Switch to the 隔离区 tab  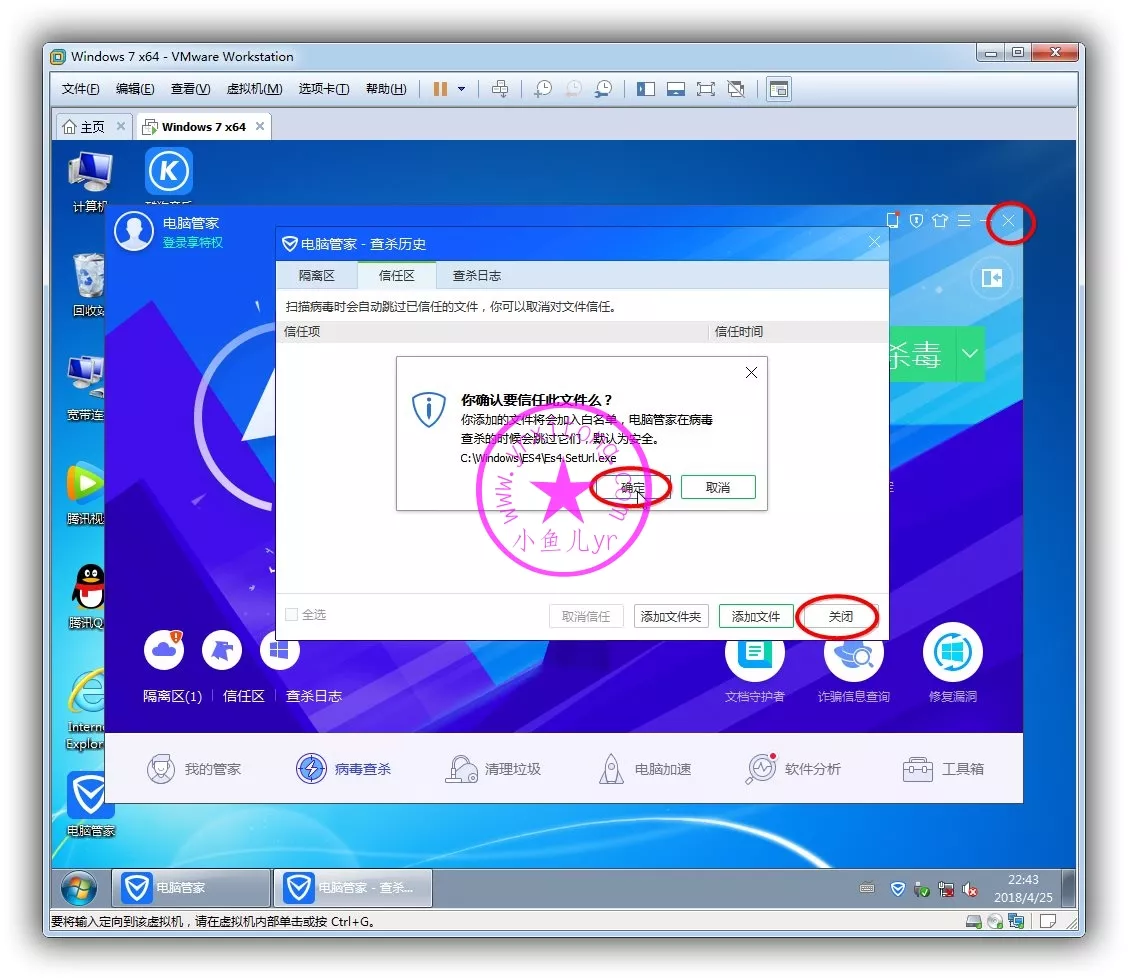coord(316,276)
